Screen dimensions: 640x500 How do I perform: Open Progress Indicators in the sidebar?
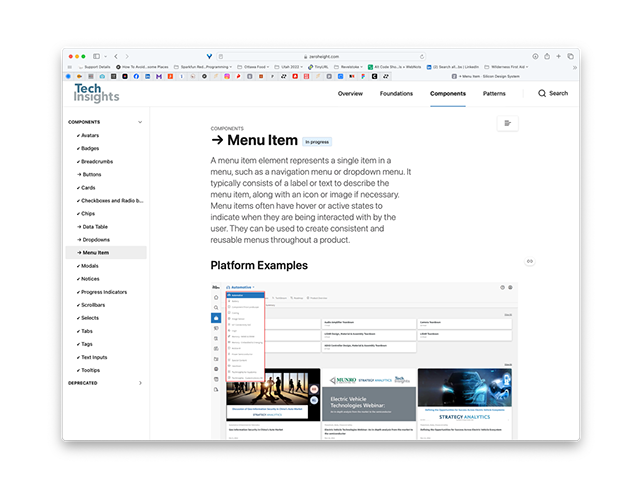point(102,292)
